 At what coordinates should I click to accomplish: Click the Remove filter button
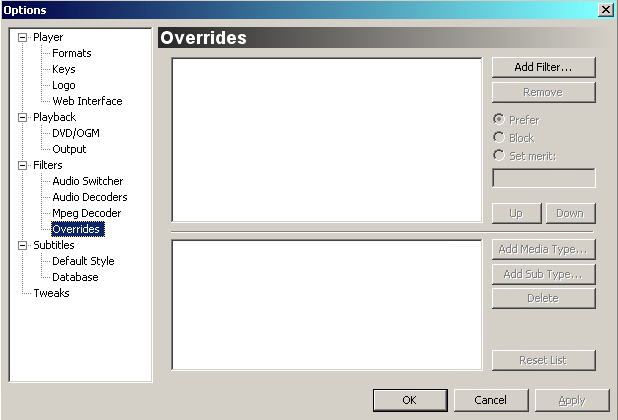(544, 92)
